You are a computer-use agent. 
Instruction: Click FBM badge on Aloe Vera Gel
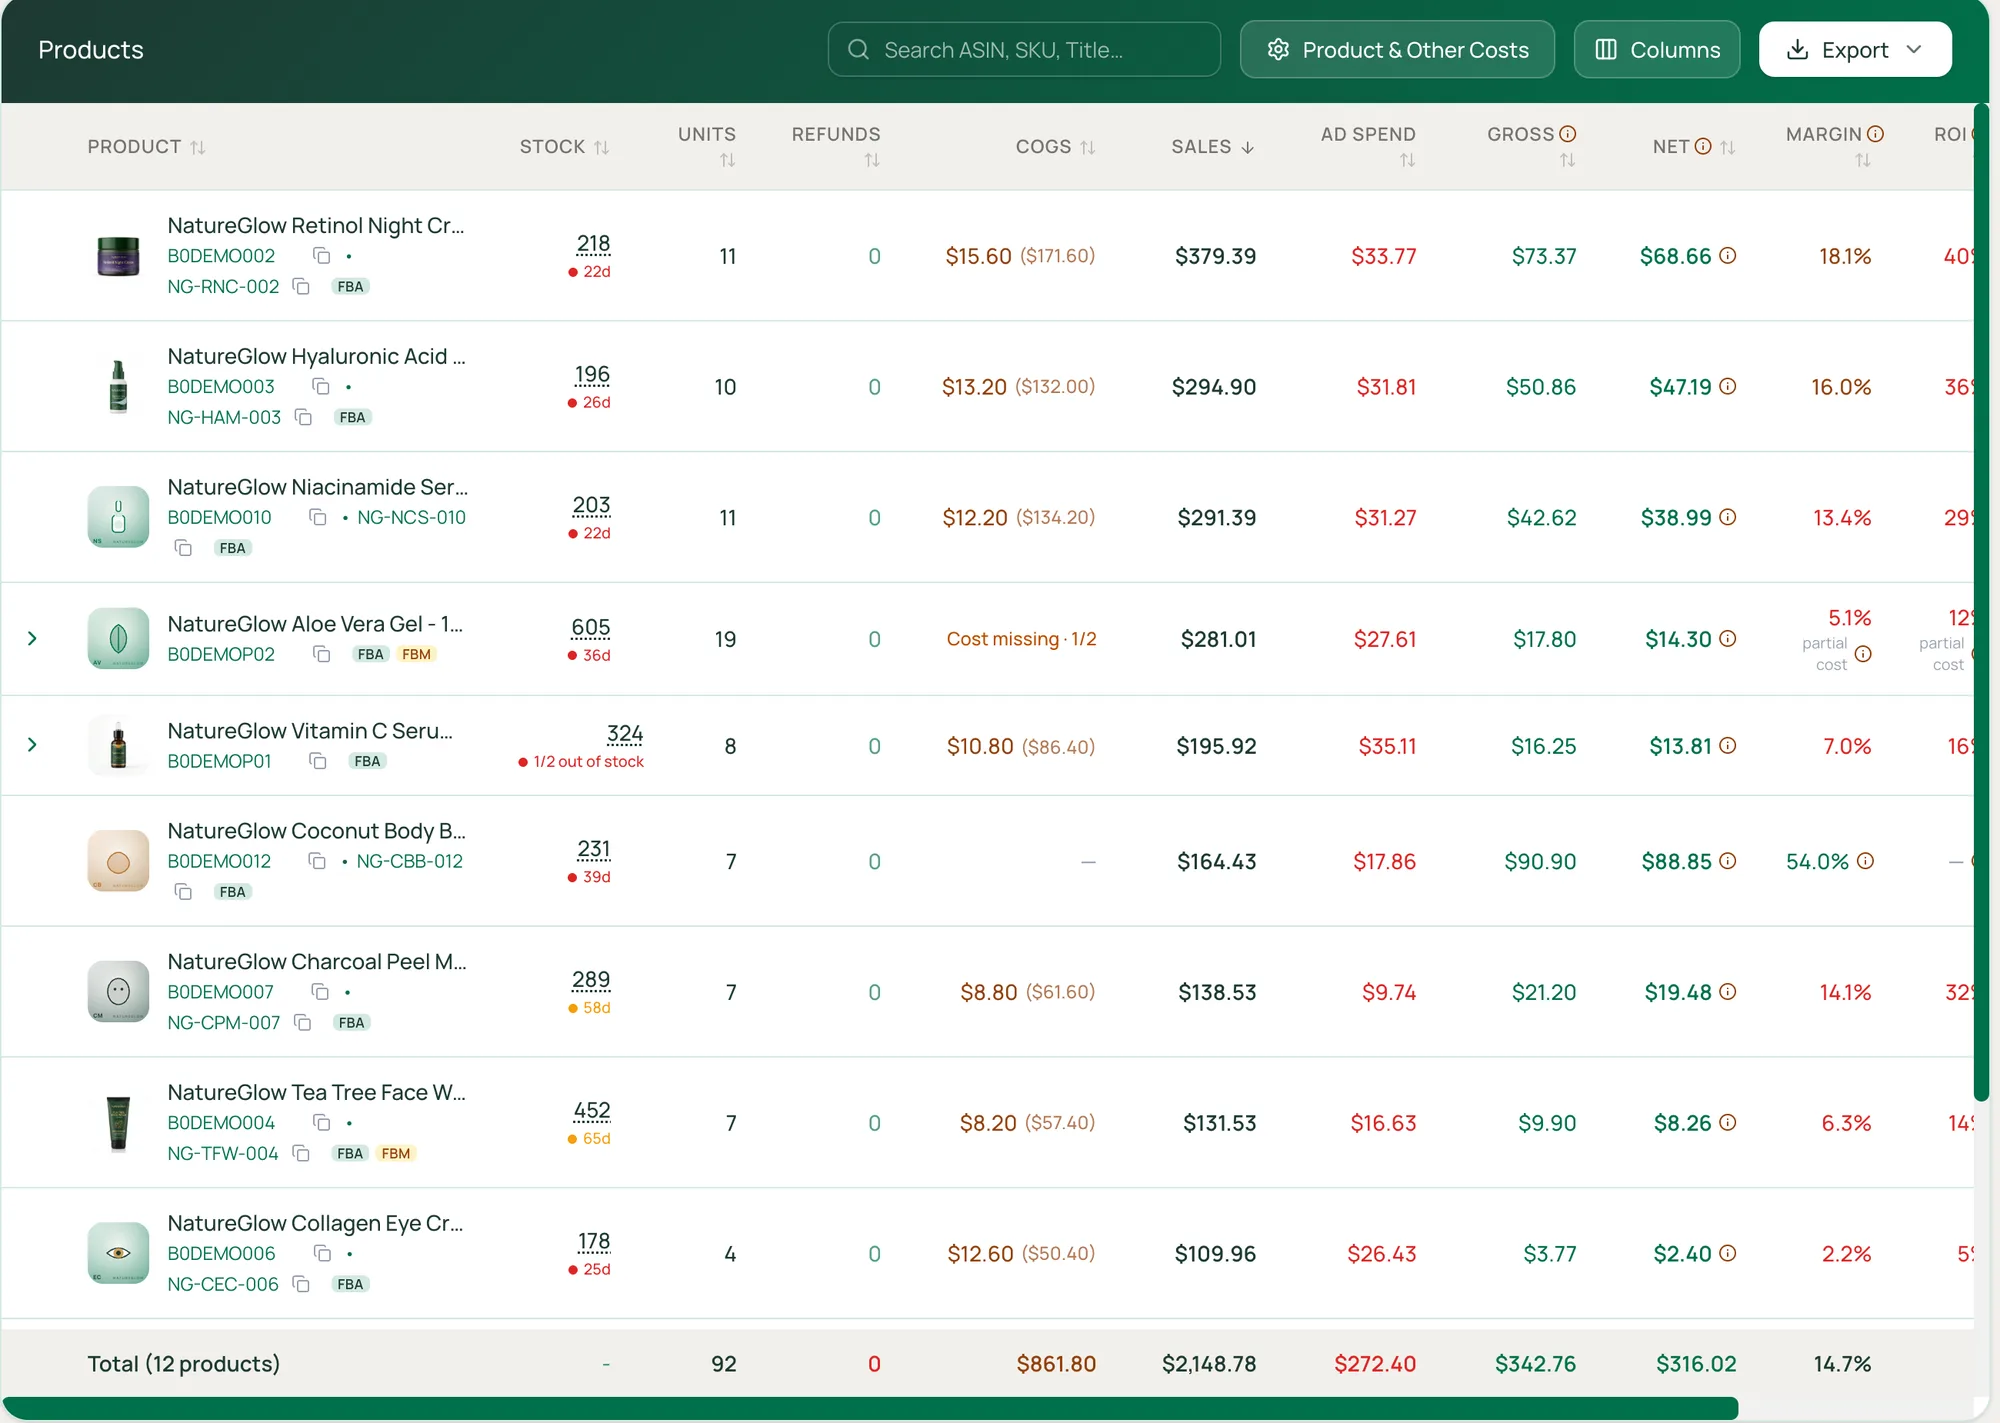416,654
